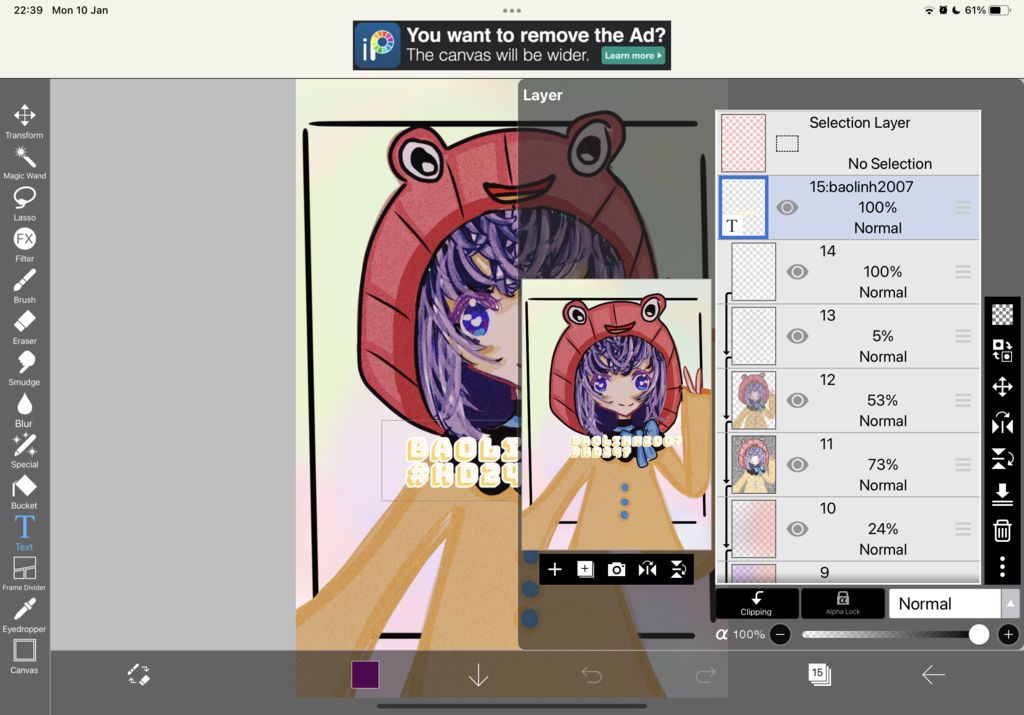This screenshot has height=715, width=1024.
Task: Add a new layer with plus icon
Action: pos(554,569)
